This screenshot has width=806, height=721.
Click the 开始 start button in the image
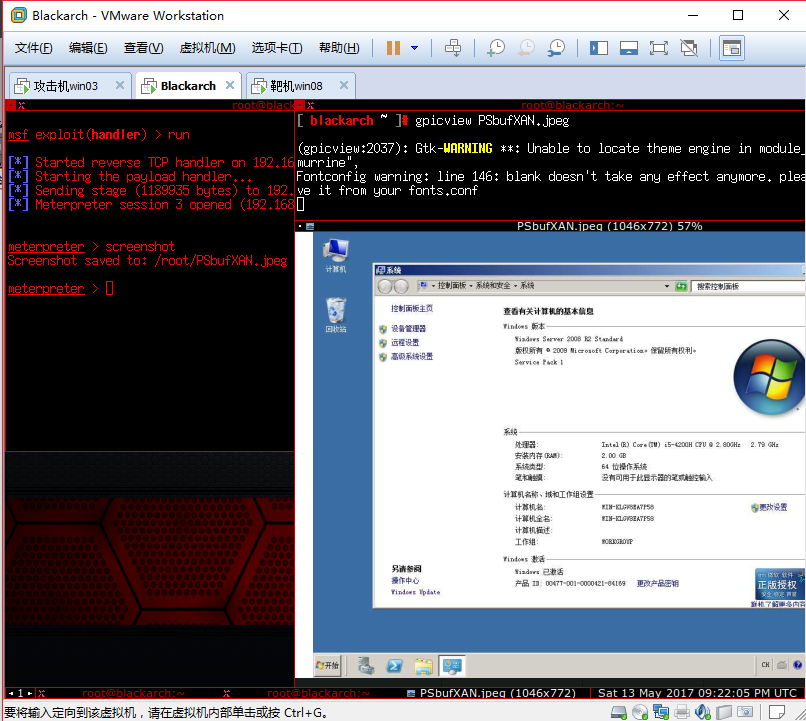[327, 665]
